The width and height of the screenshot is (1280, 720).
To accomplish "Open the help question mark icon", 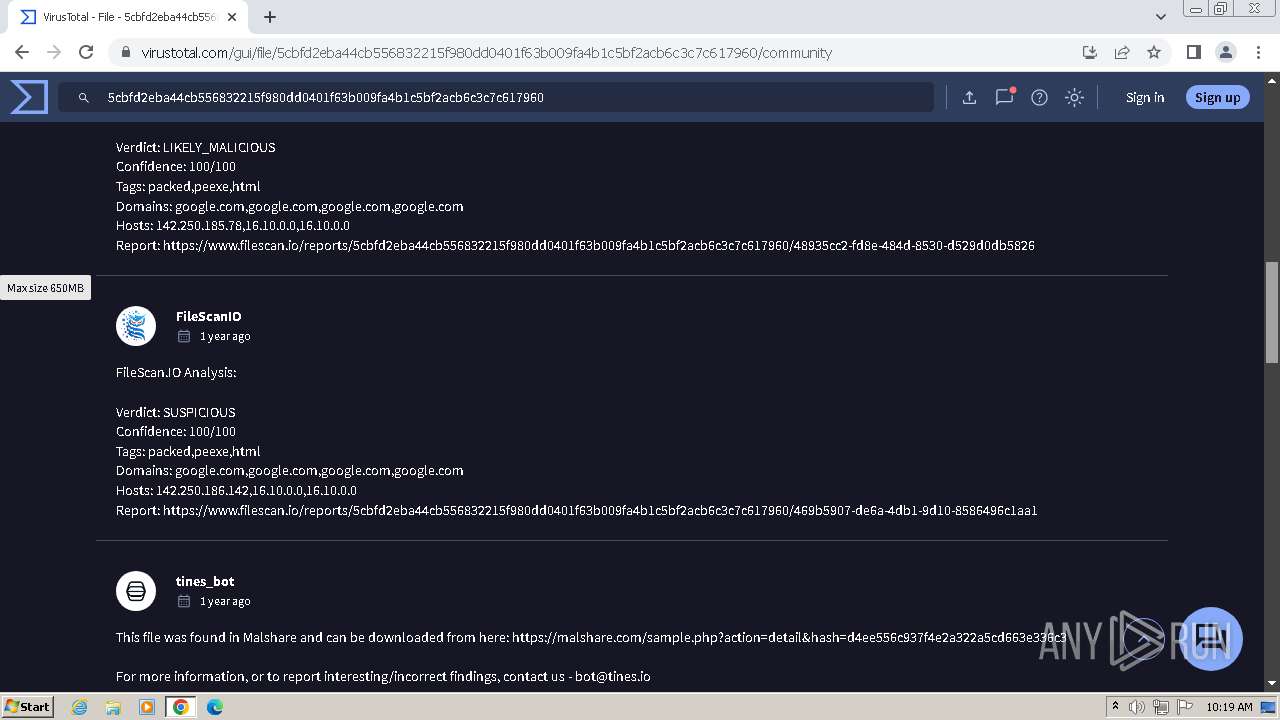I will 1039,97.
